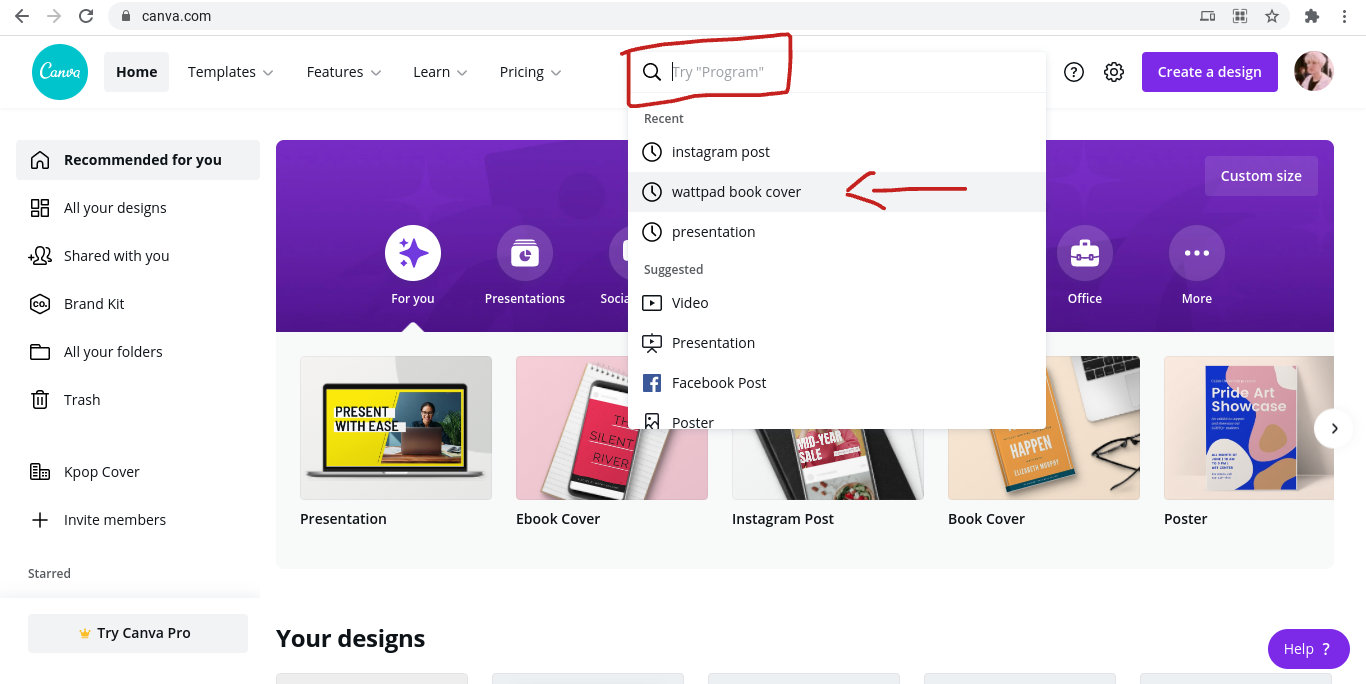Open the Help chat button
1366x684 pixels.
tap(1308, 649)
